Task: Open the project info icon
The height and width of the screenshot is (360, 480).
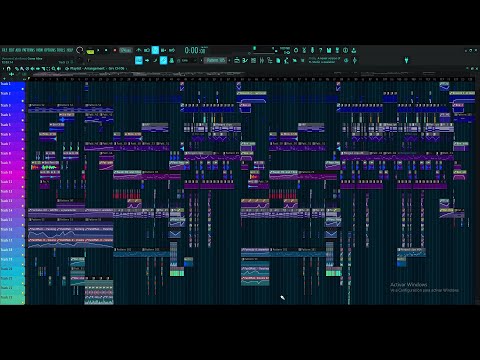Action: pos(345,50)
